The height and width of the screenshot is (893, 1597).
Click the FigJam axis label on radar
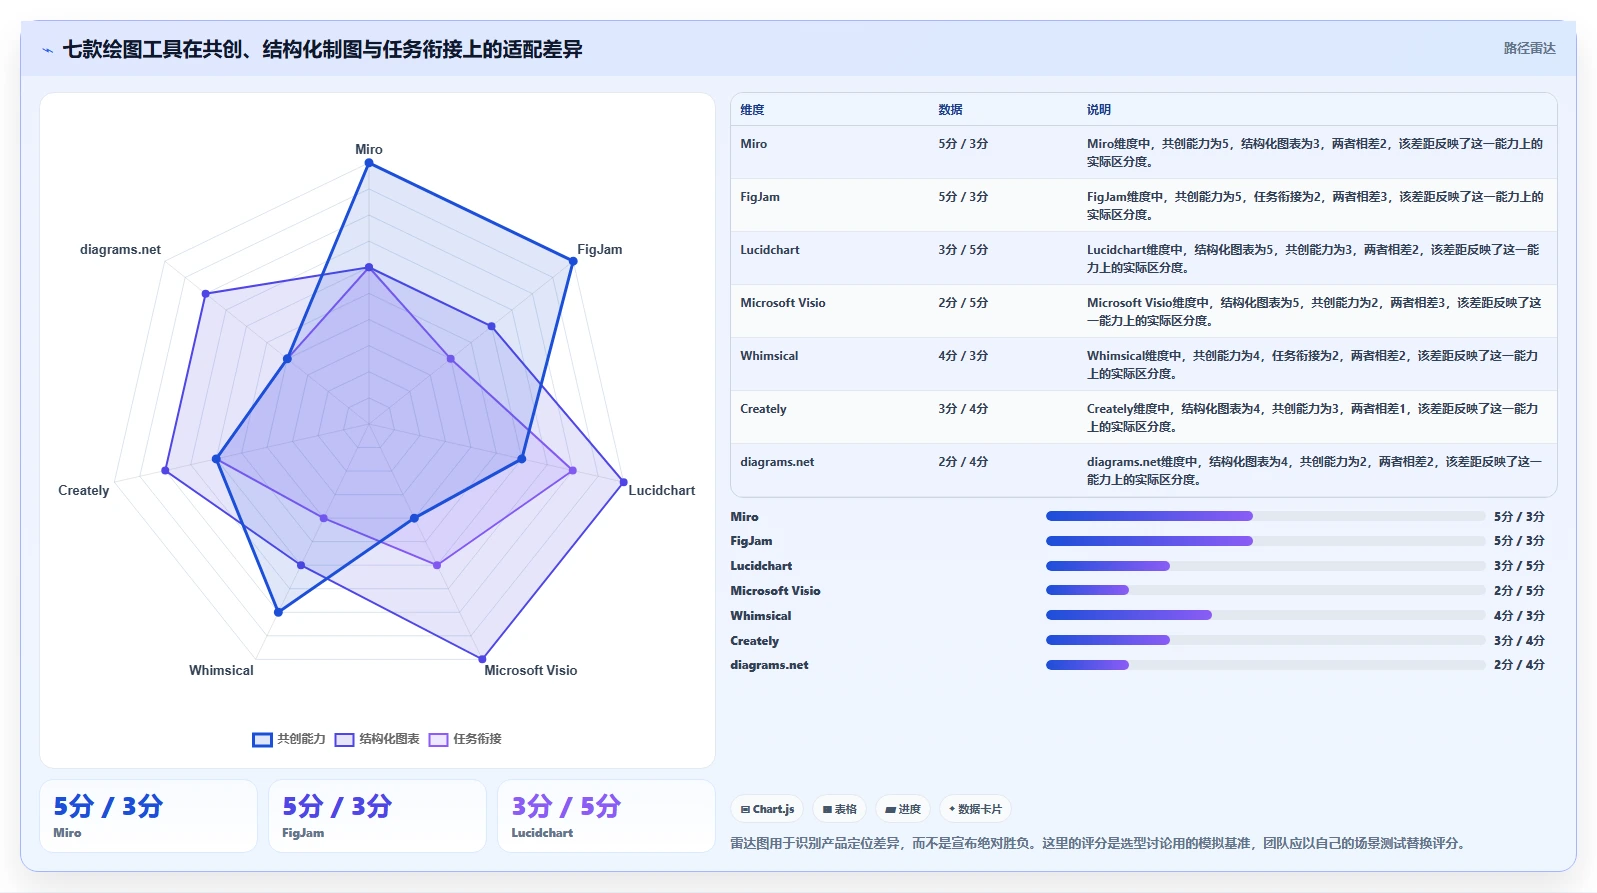coord(600,249)
